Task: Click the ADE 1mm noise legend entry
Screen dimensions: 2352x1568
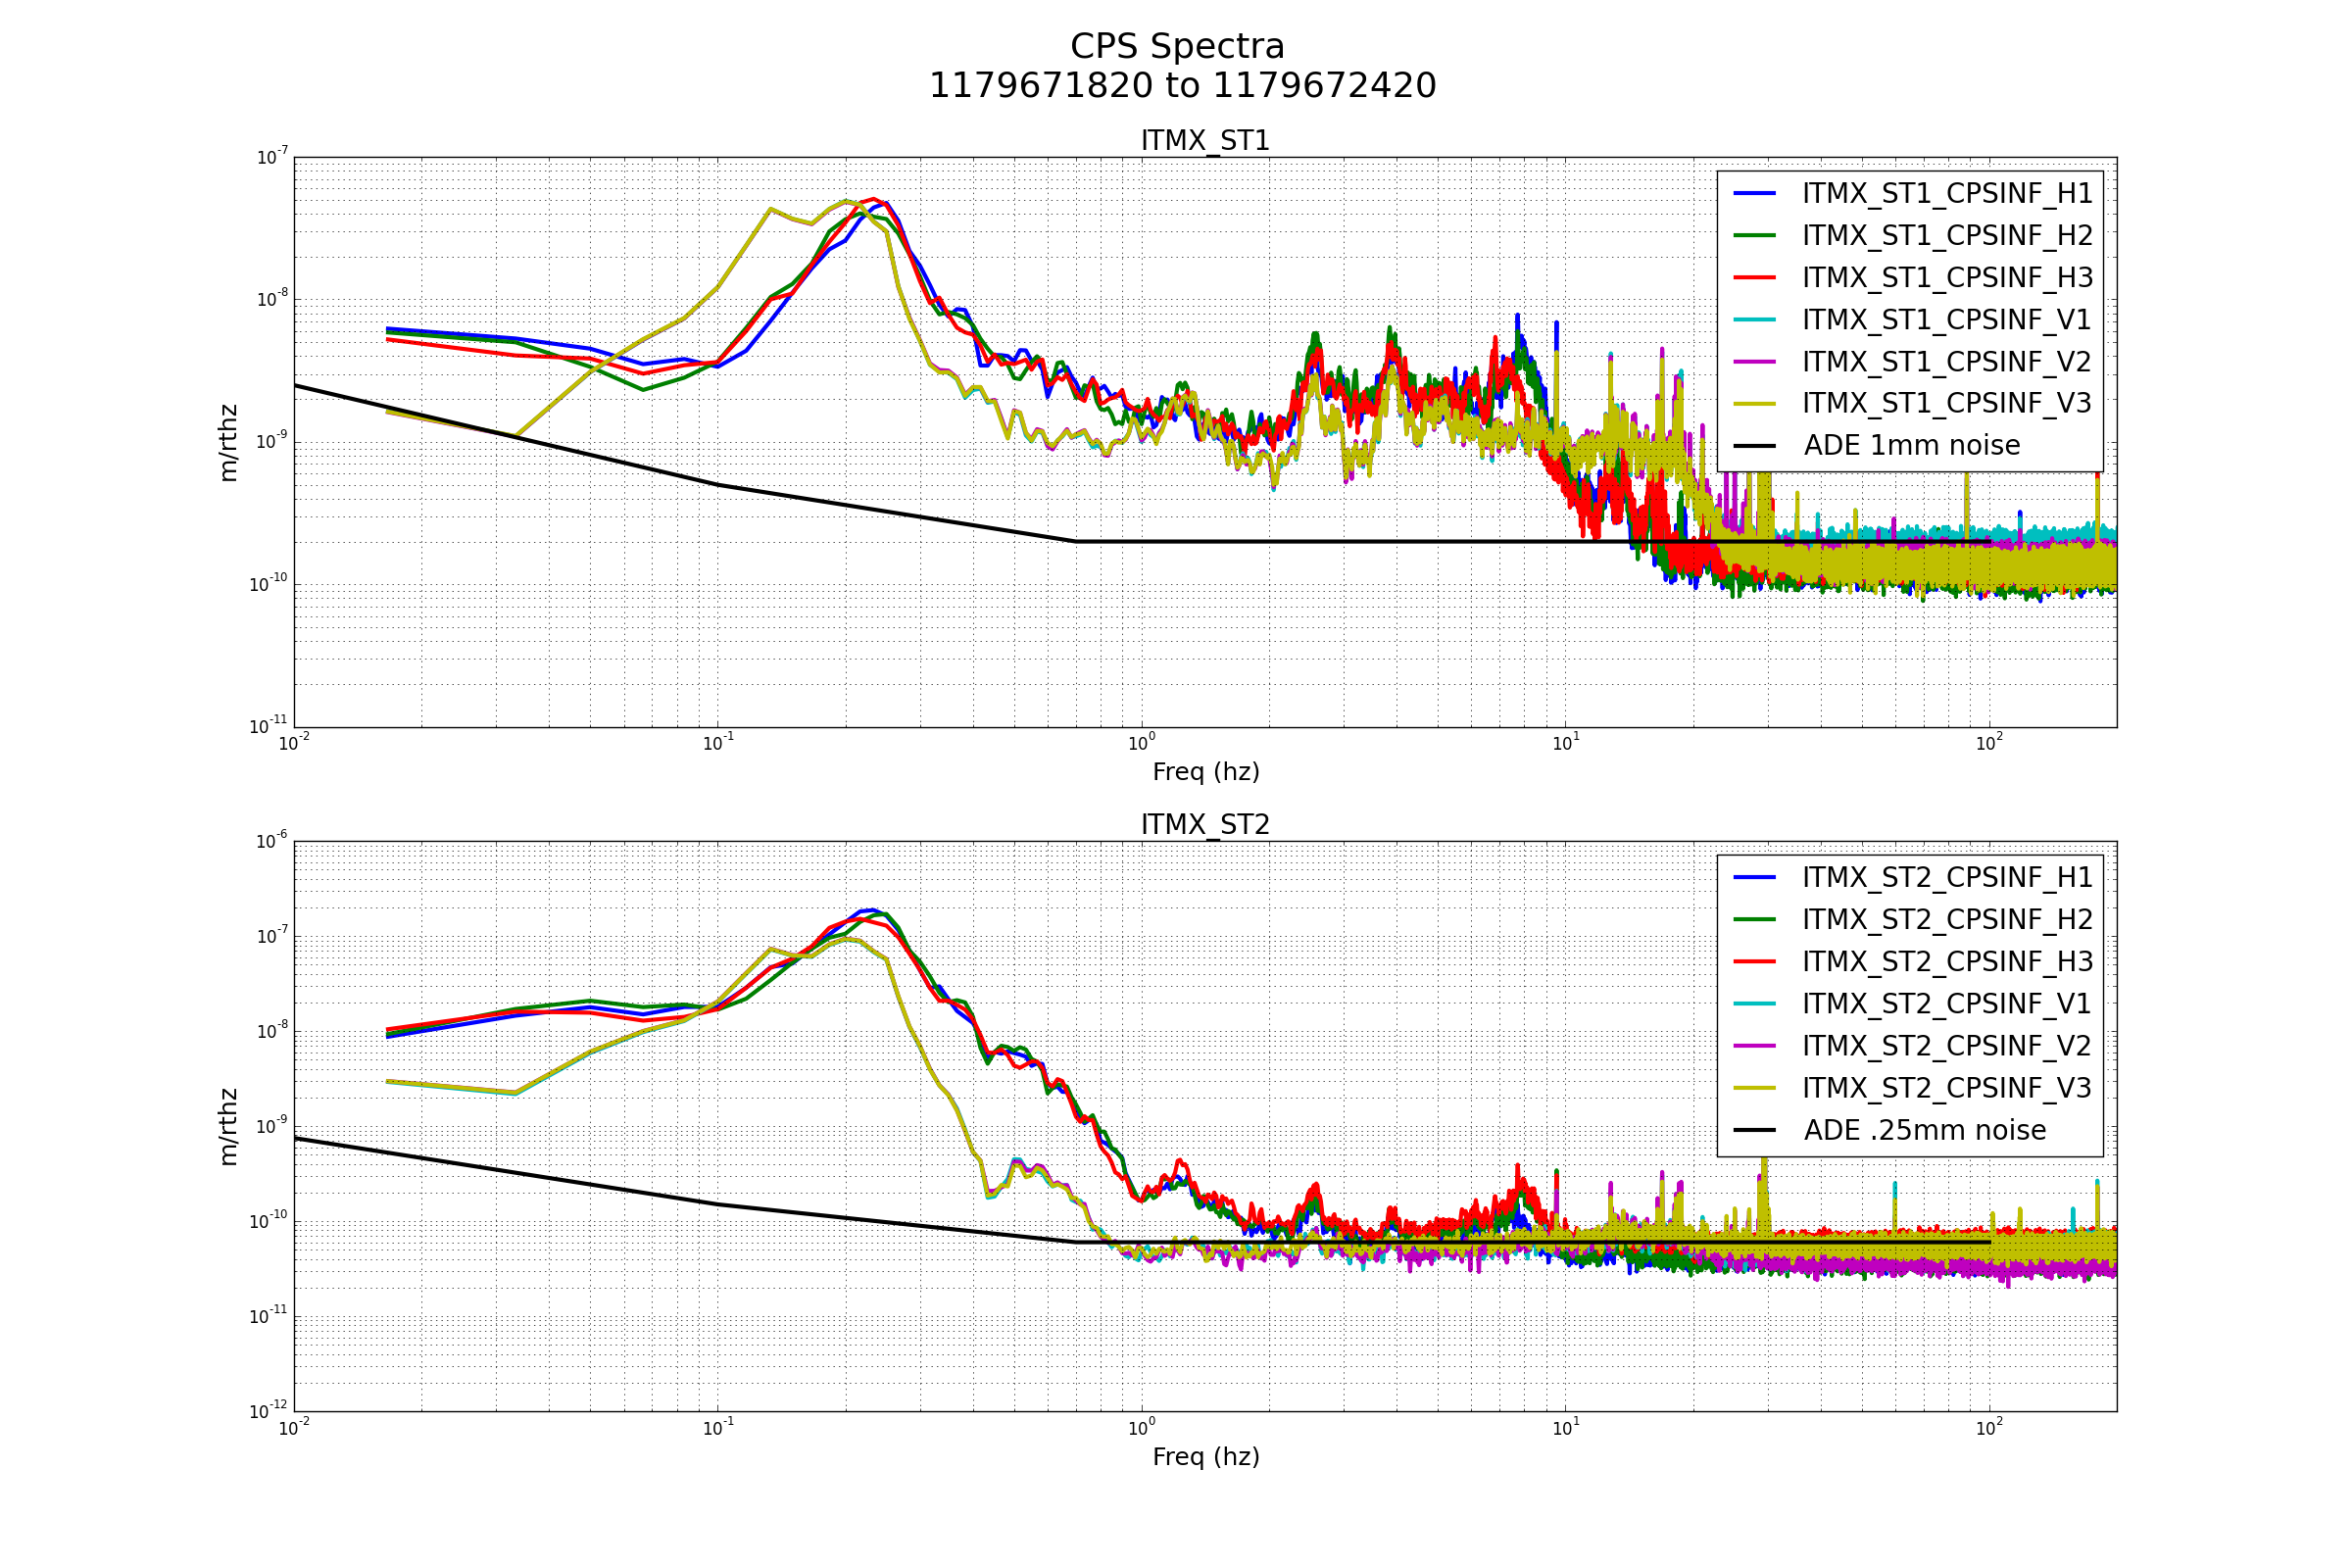Action: point(1911,445)
